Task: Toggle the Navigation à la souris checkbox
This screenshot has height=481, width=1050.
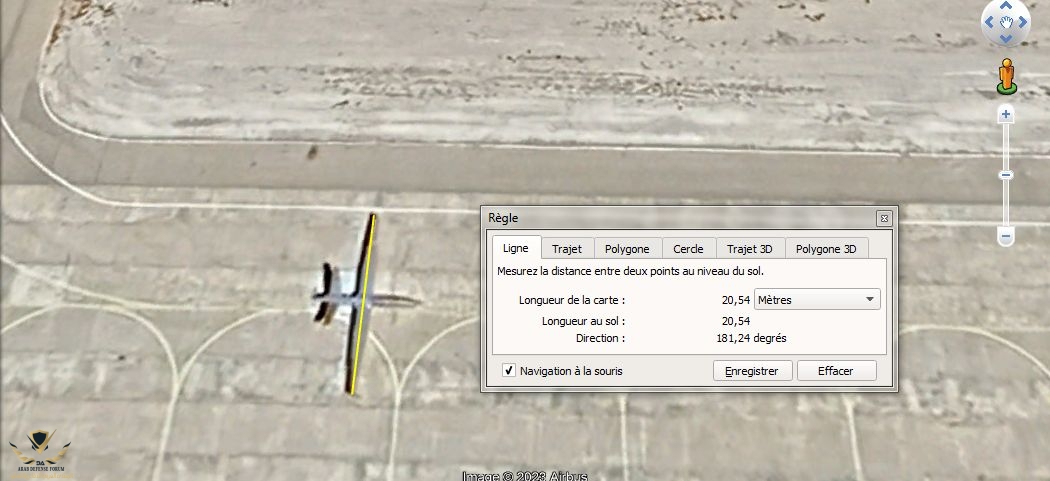Action: 509,370
